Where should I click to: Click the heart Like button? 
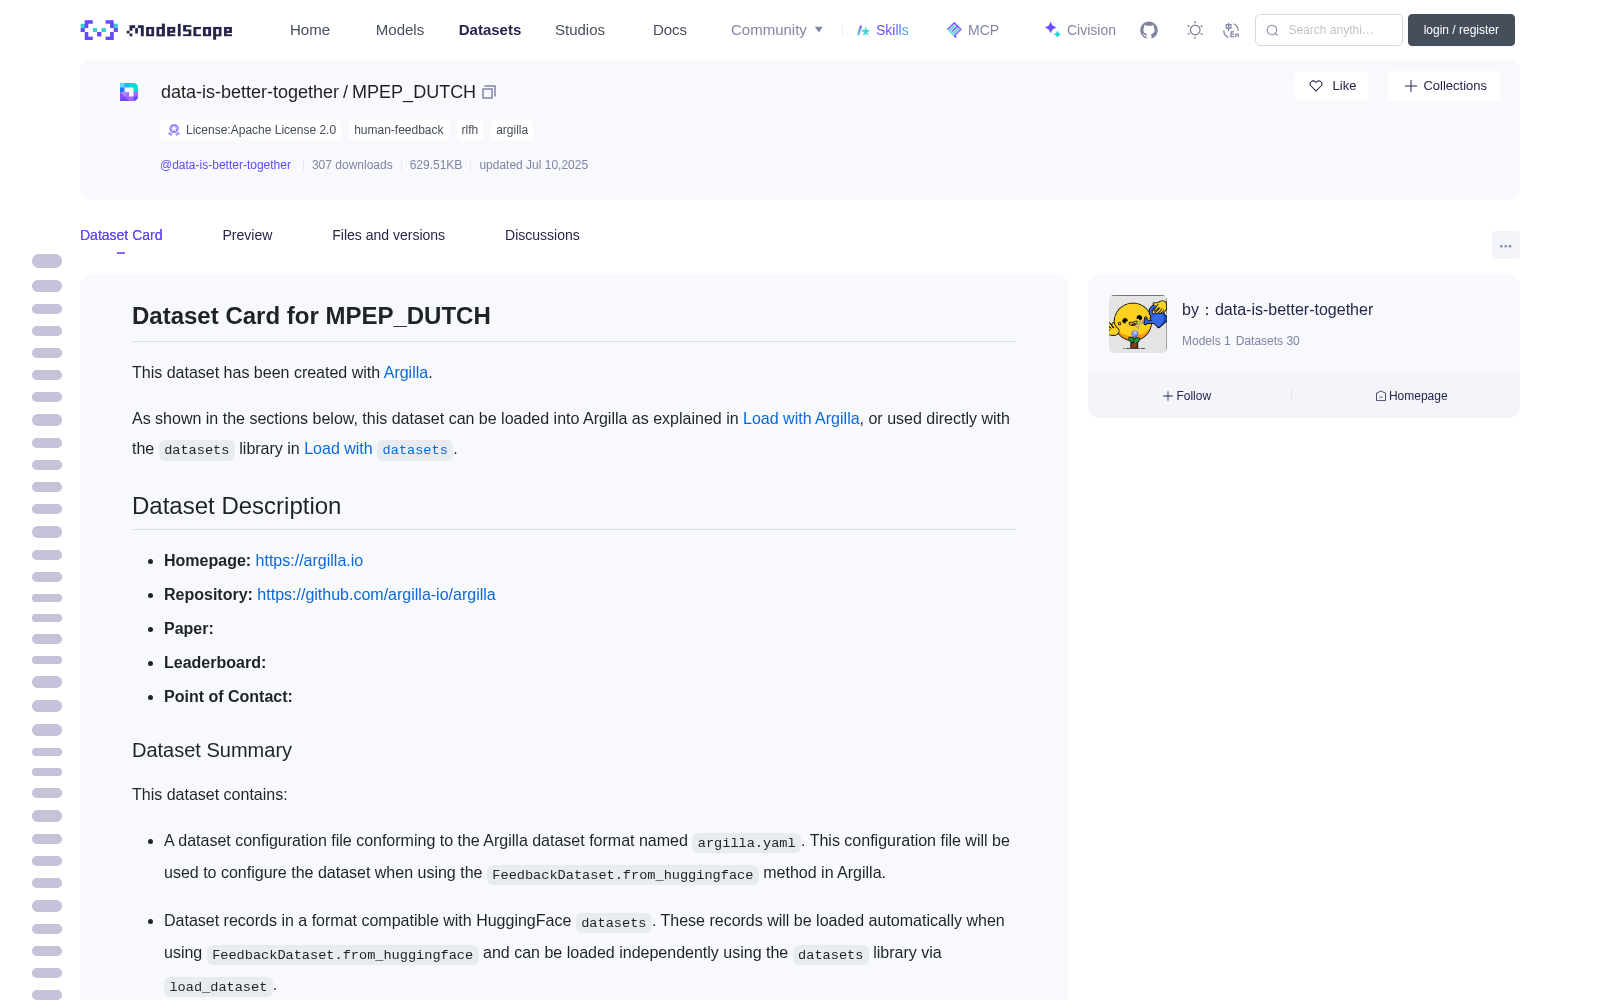pyautogui.click(x=1331, y=86)
